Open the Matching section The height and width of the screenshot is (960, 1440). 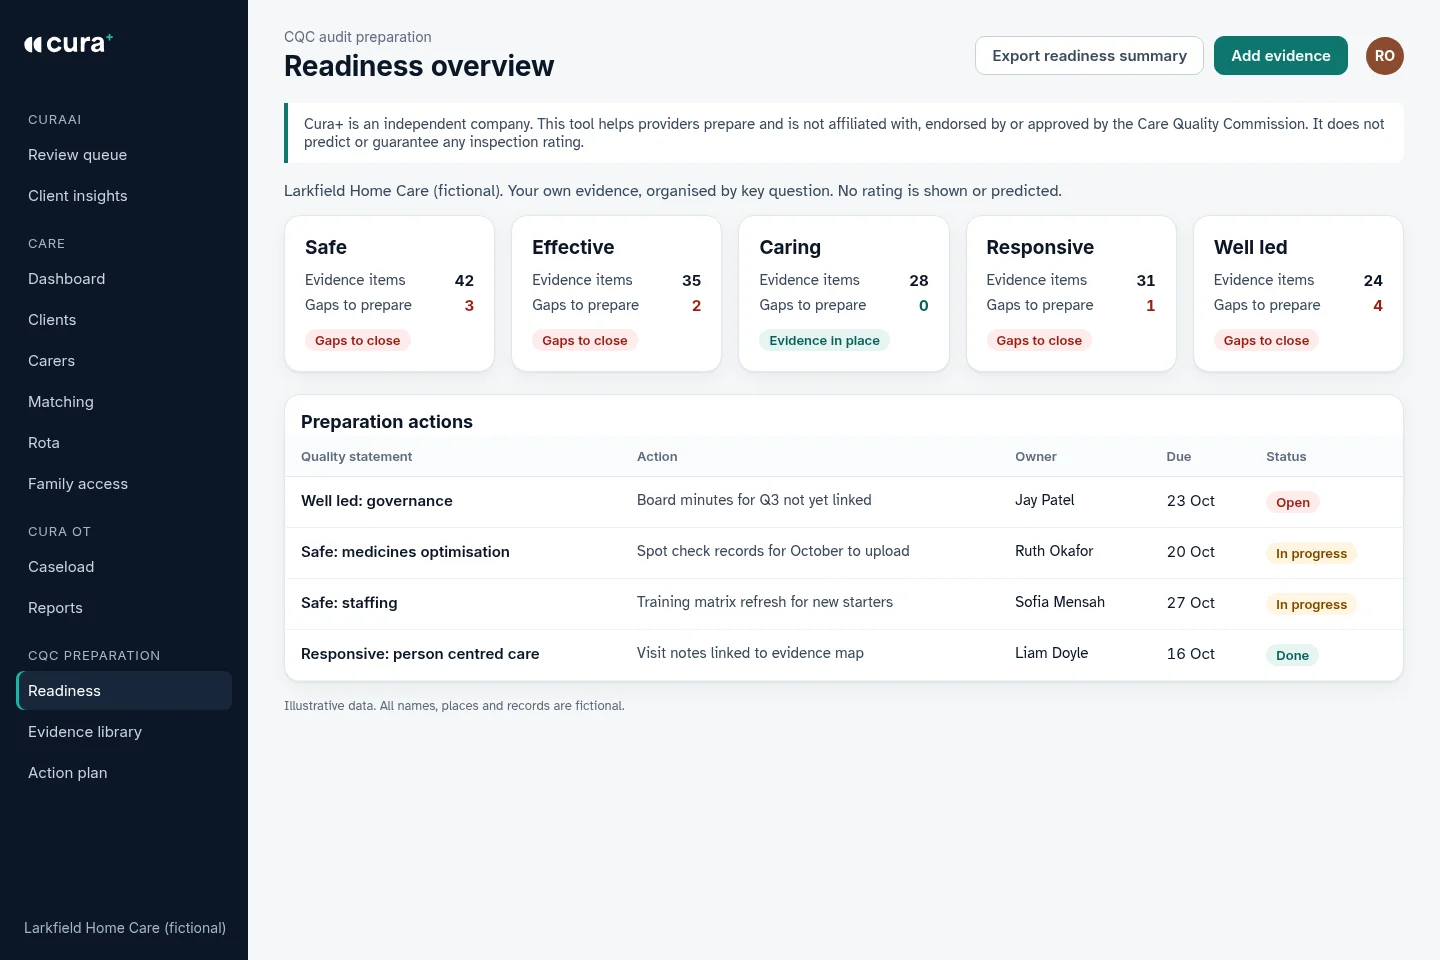(124, 402)
